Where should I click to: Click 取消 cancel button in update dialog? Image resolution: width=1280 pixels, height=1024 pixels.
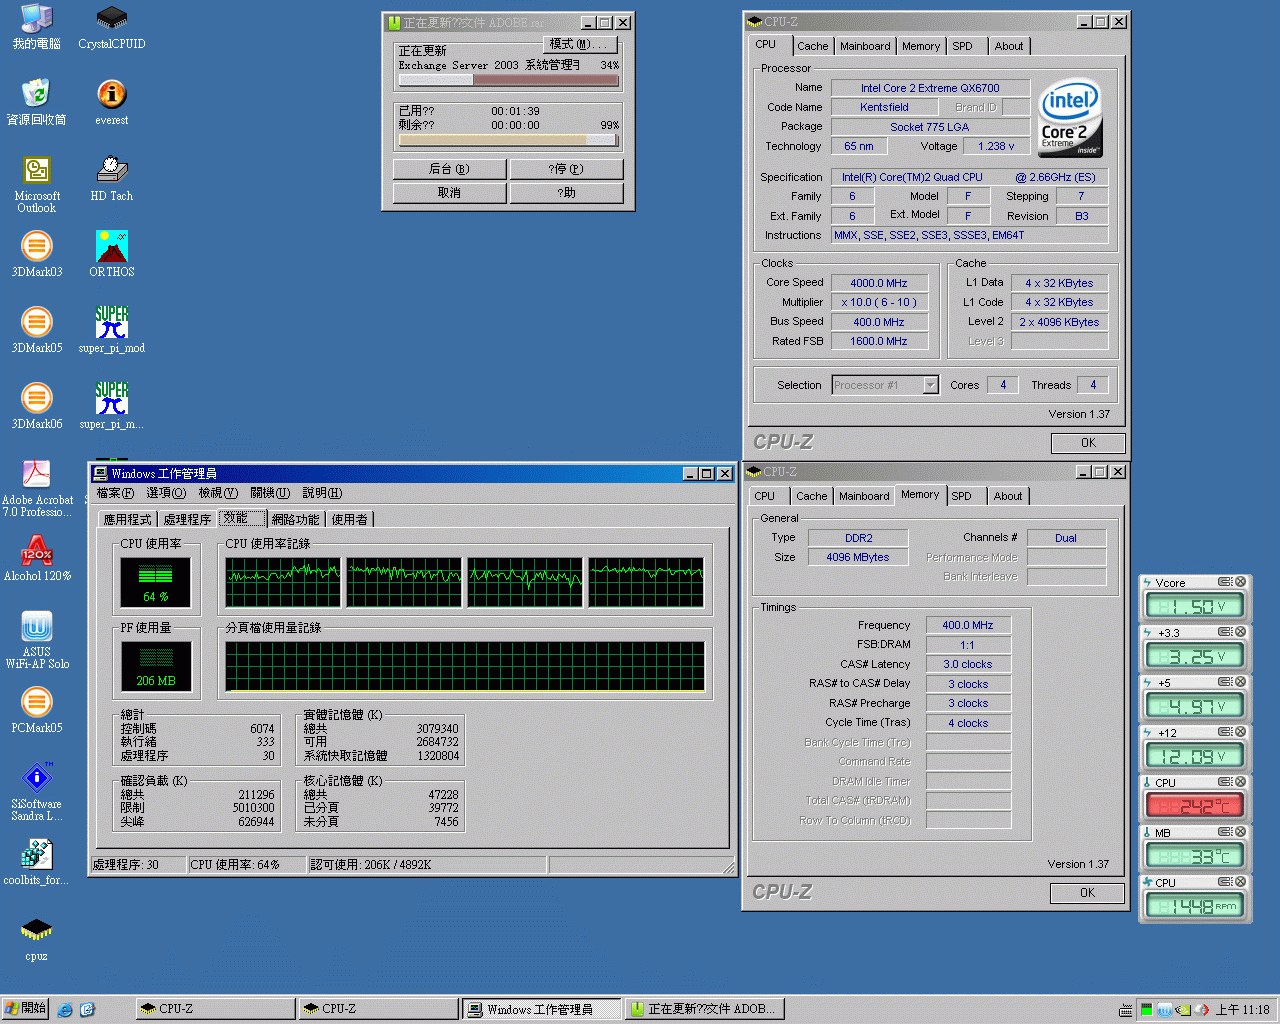450,193
